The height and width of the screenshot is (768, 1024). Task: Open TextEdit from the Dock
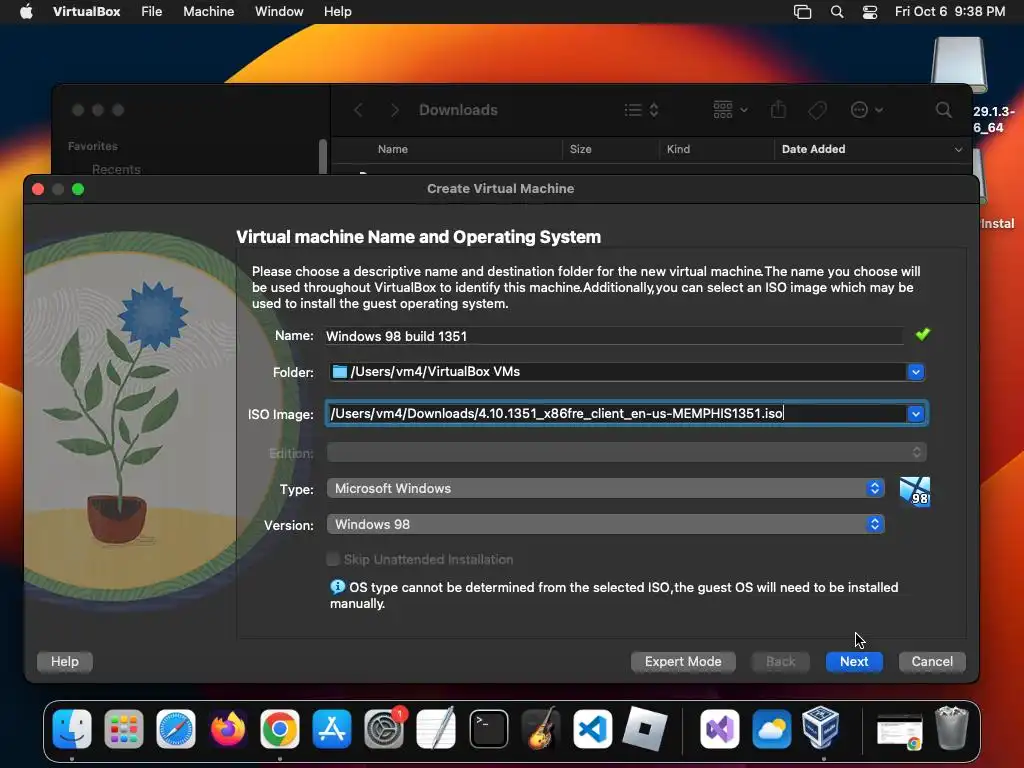436,729
